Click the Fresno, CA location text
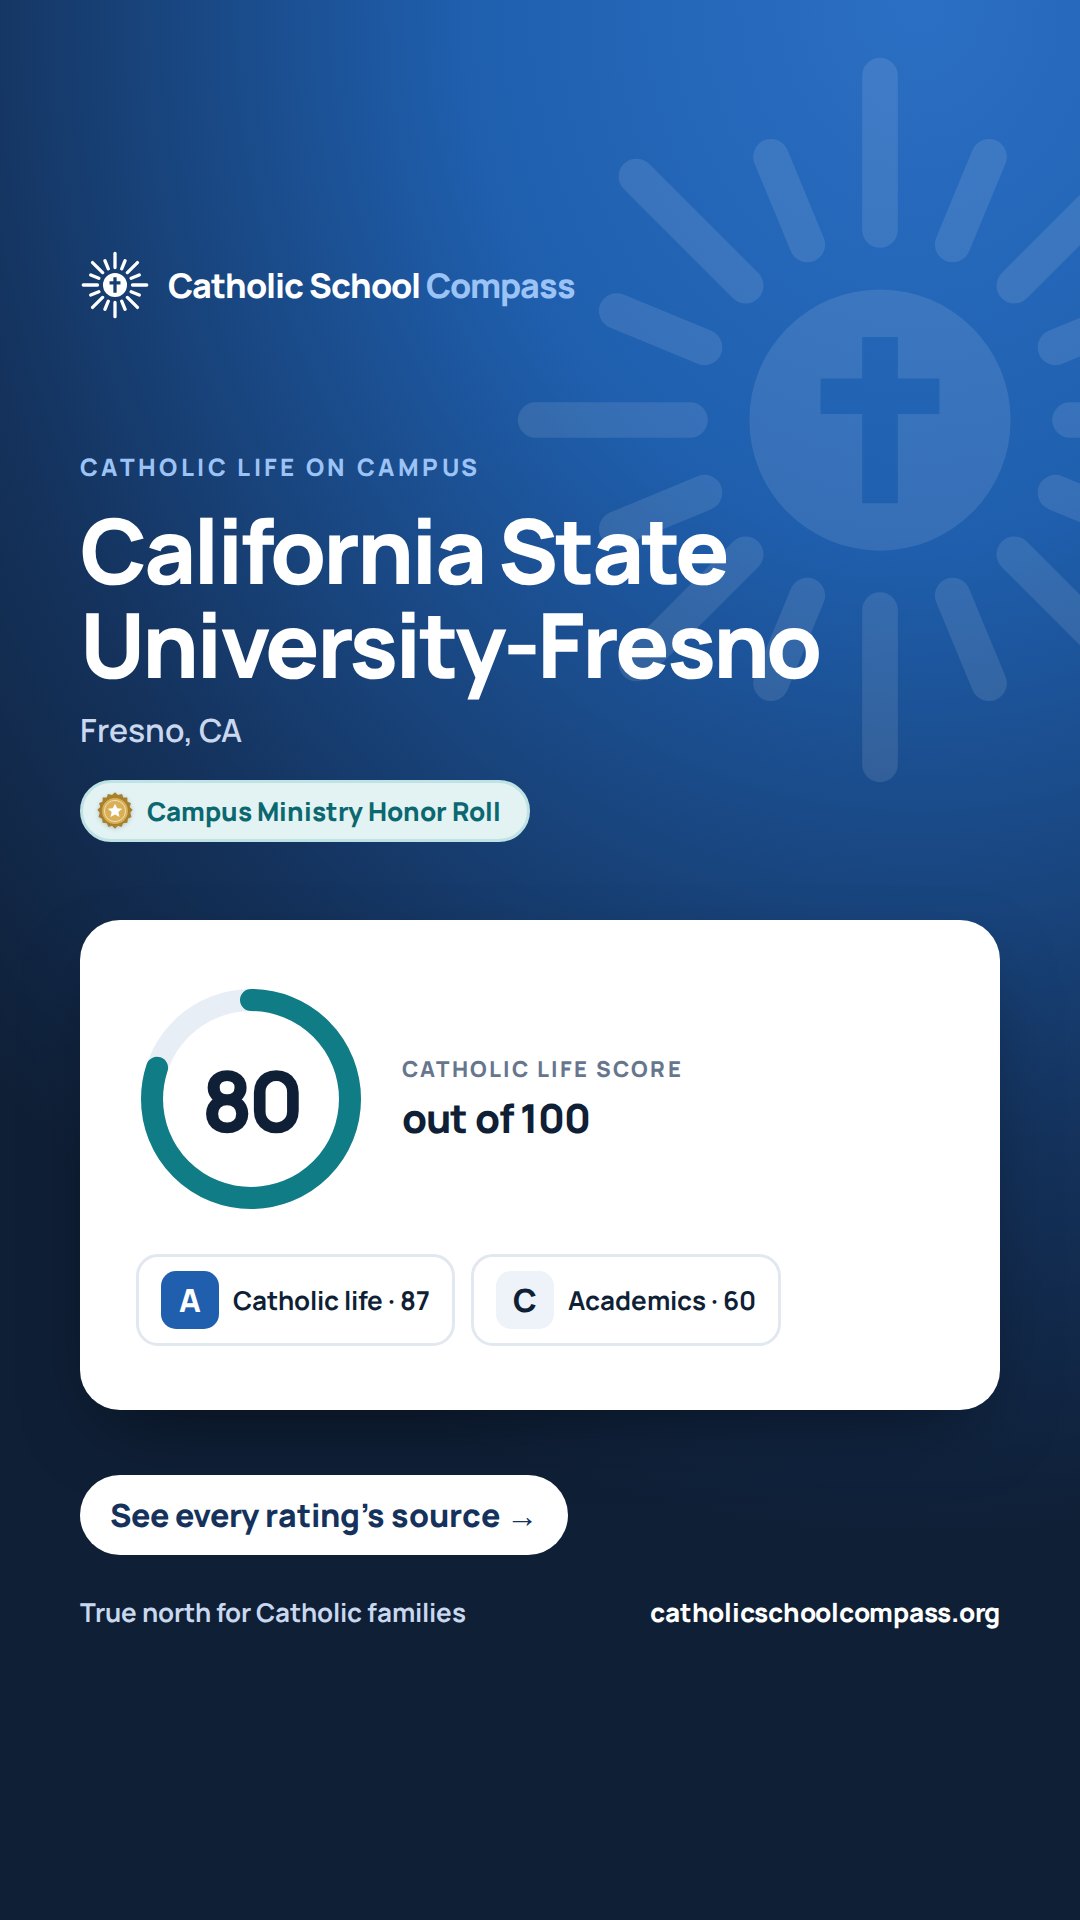 (x=161, y=731)
